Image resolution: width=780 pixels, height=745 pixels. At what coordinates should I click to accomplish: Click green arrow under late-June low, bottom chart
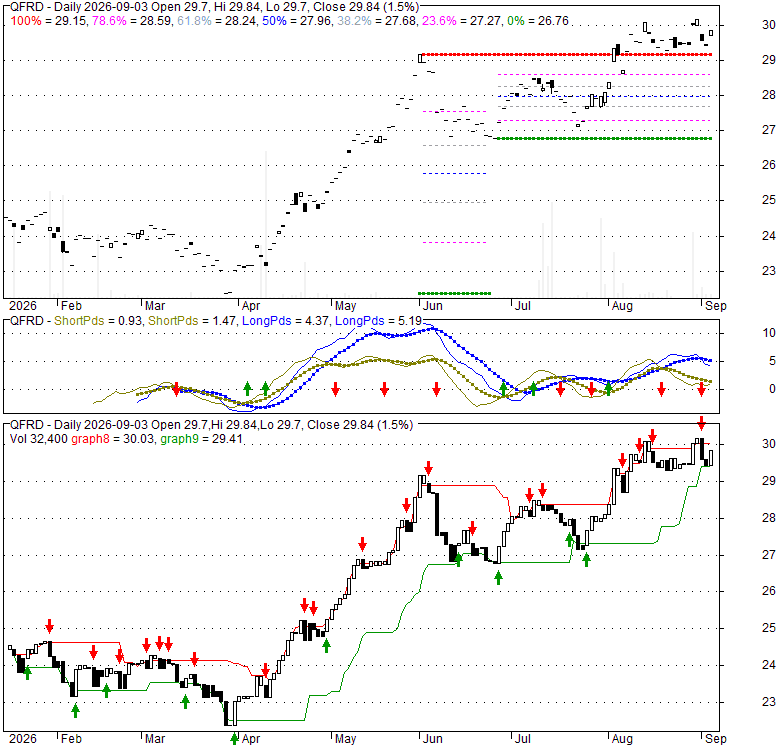[498, 577]
